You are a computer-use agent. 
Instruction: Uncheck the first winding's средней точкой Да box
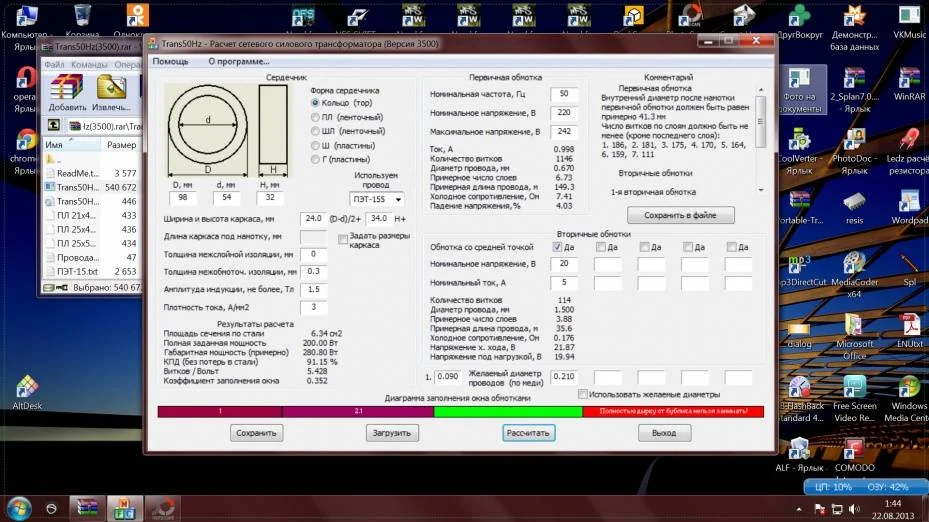pyautogui.click(x=557, y=246)
